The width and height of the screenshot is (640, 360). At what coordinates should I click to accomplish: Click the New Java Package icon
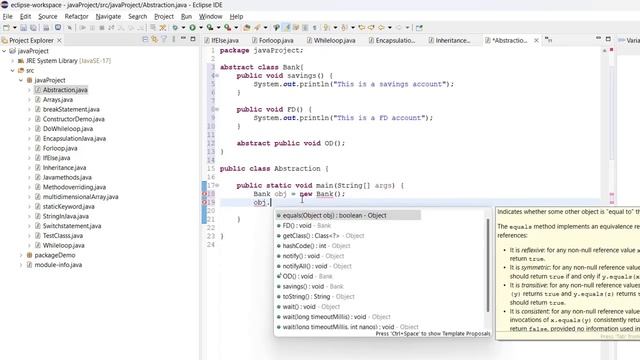(247, 28)
